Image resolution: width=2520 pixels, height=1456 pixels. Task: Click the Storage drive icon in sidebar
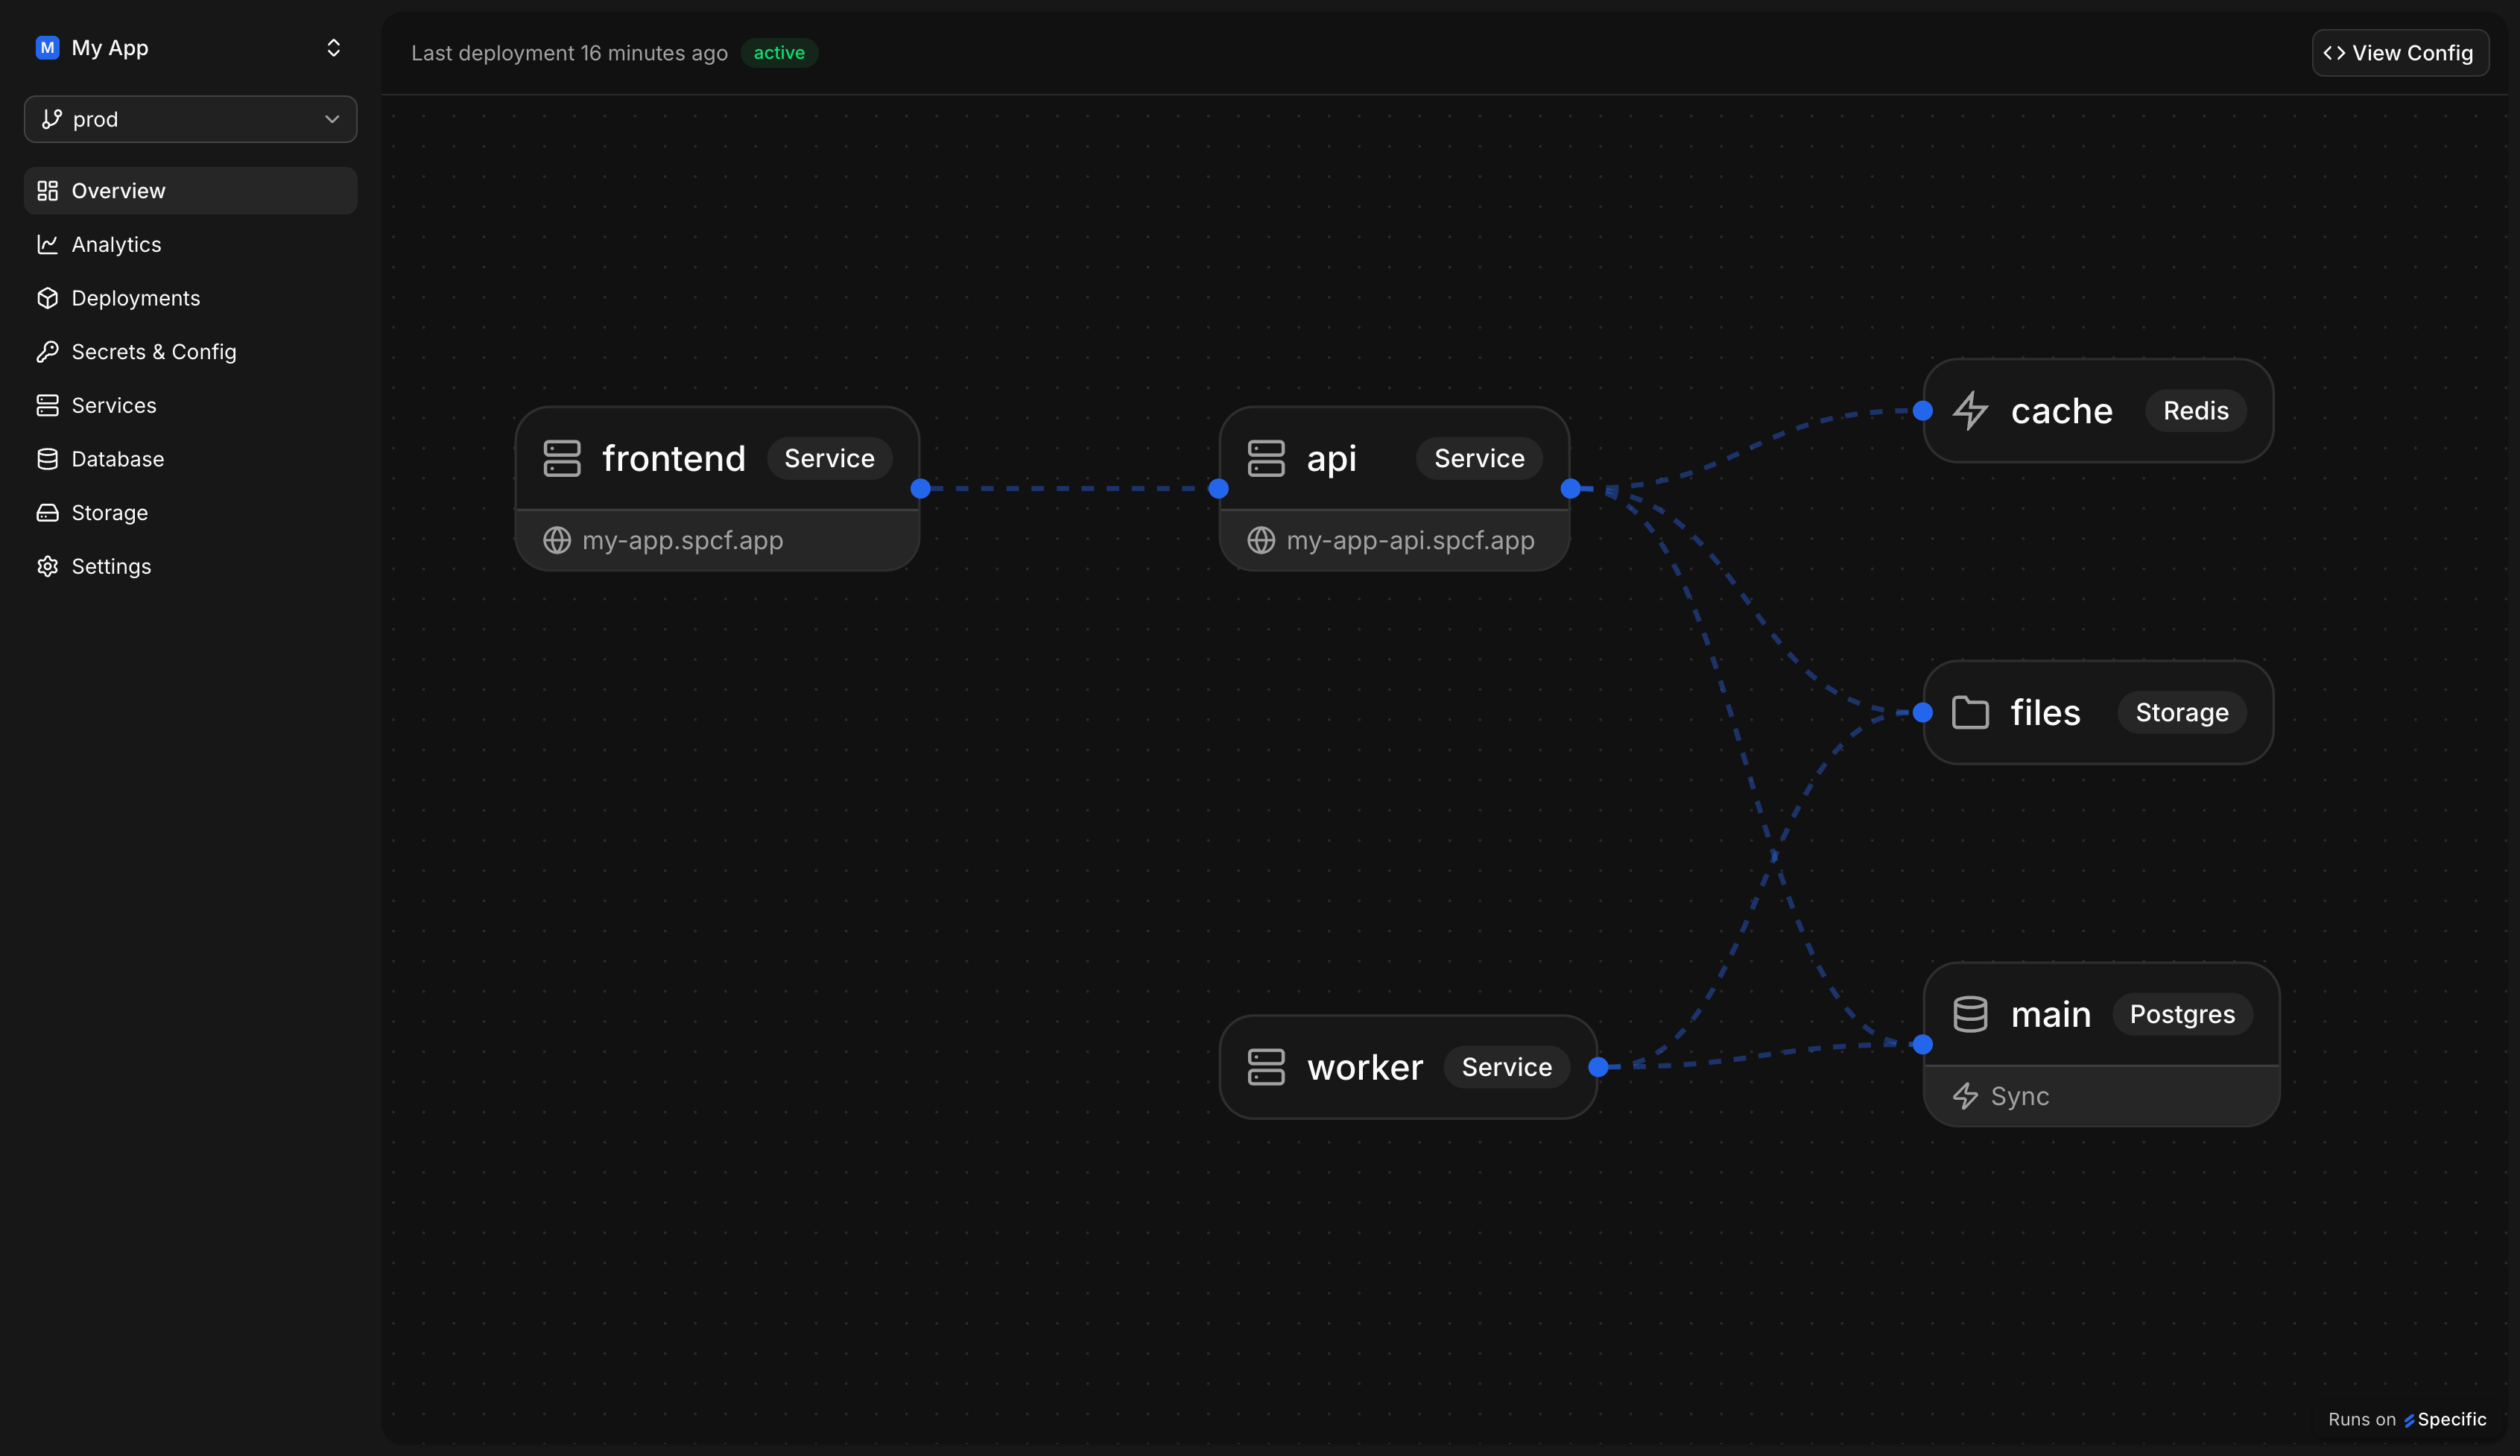pyautogui.click(x=47, y=513)
